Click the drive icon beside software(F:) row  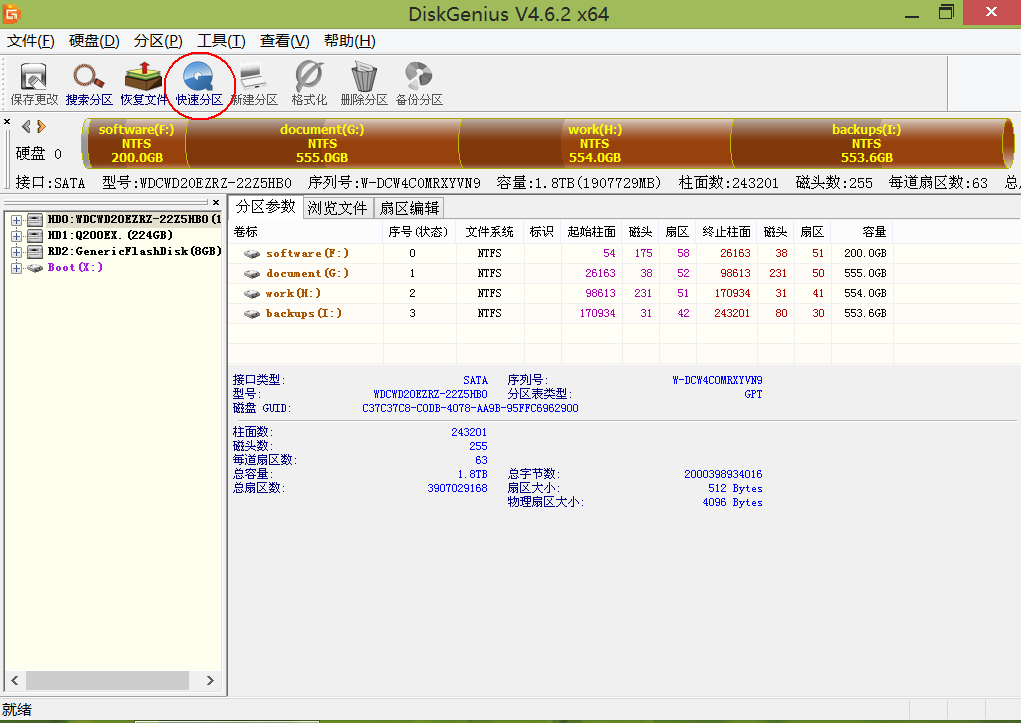(x=252, y=253)
